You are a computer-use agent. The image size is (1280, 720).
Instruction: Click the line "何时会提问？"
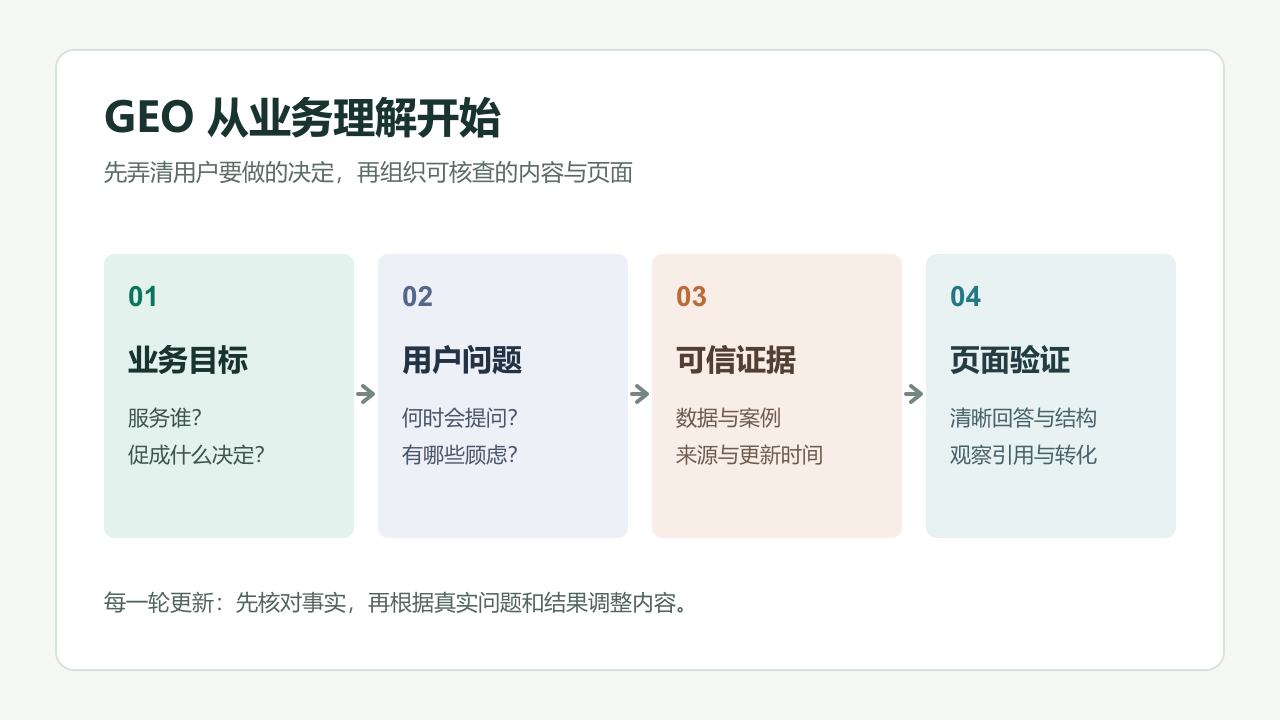[x=461, y=418]
